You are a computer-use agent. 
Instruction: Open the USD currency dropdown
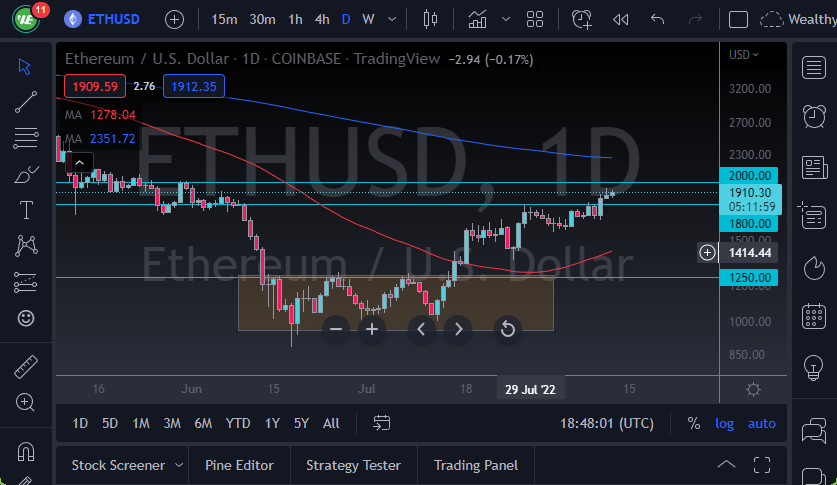click(743, 55)
